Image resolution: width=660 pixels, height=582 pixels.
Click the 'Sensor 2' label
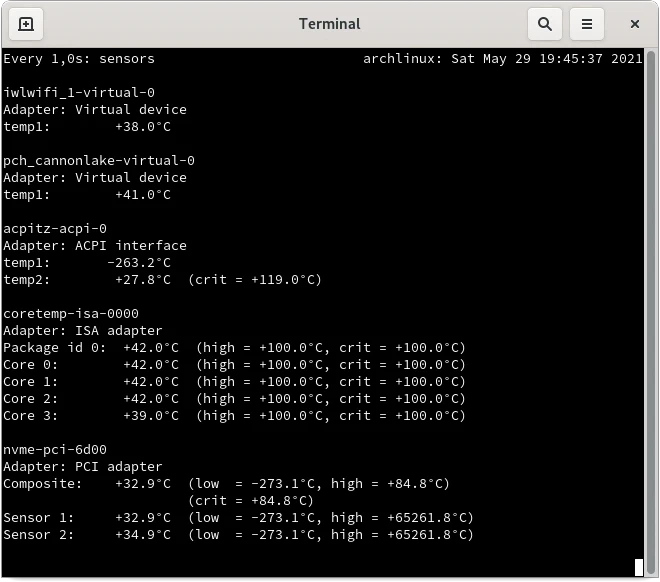[x=39, y=535]
